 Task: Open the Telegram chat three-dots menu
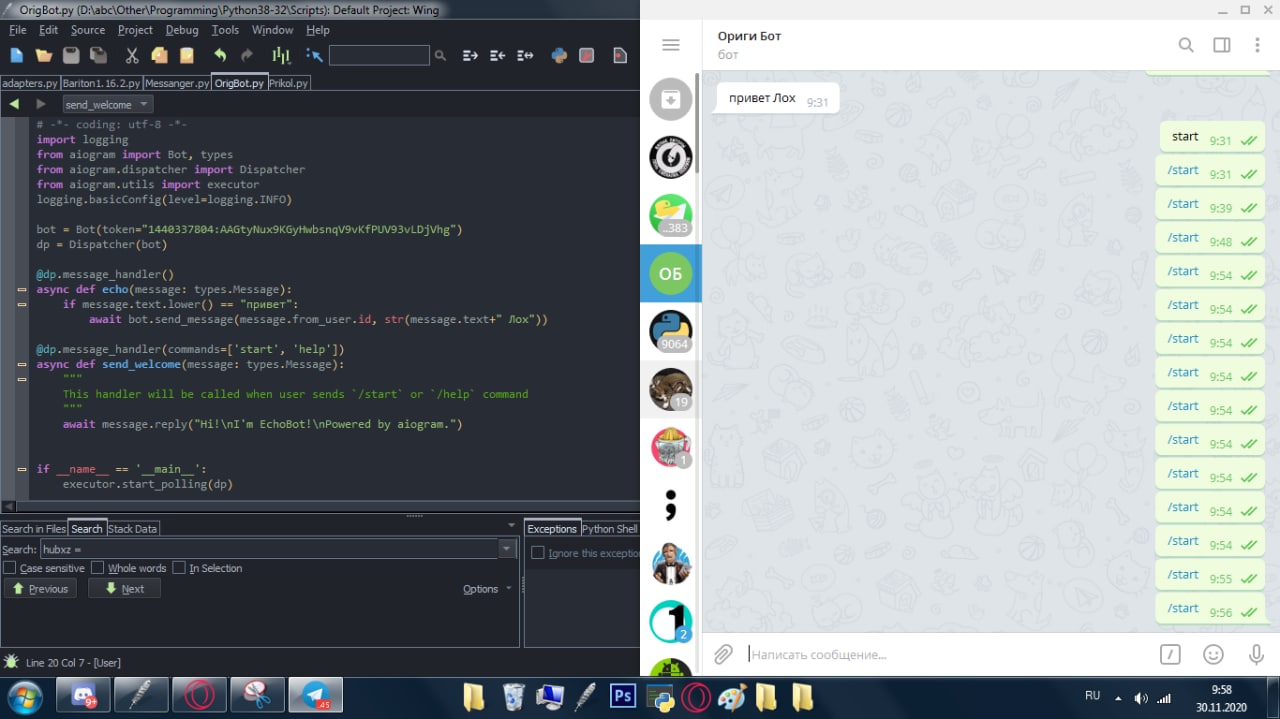(x=1257, y=45)
